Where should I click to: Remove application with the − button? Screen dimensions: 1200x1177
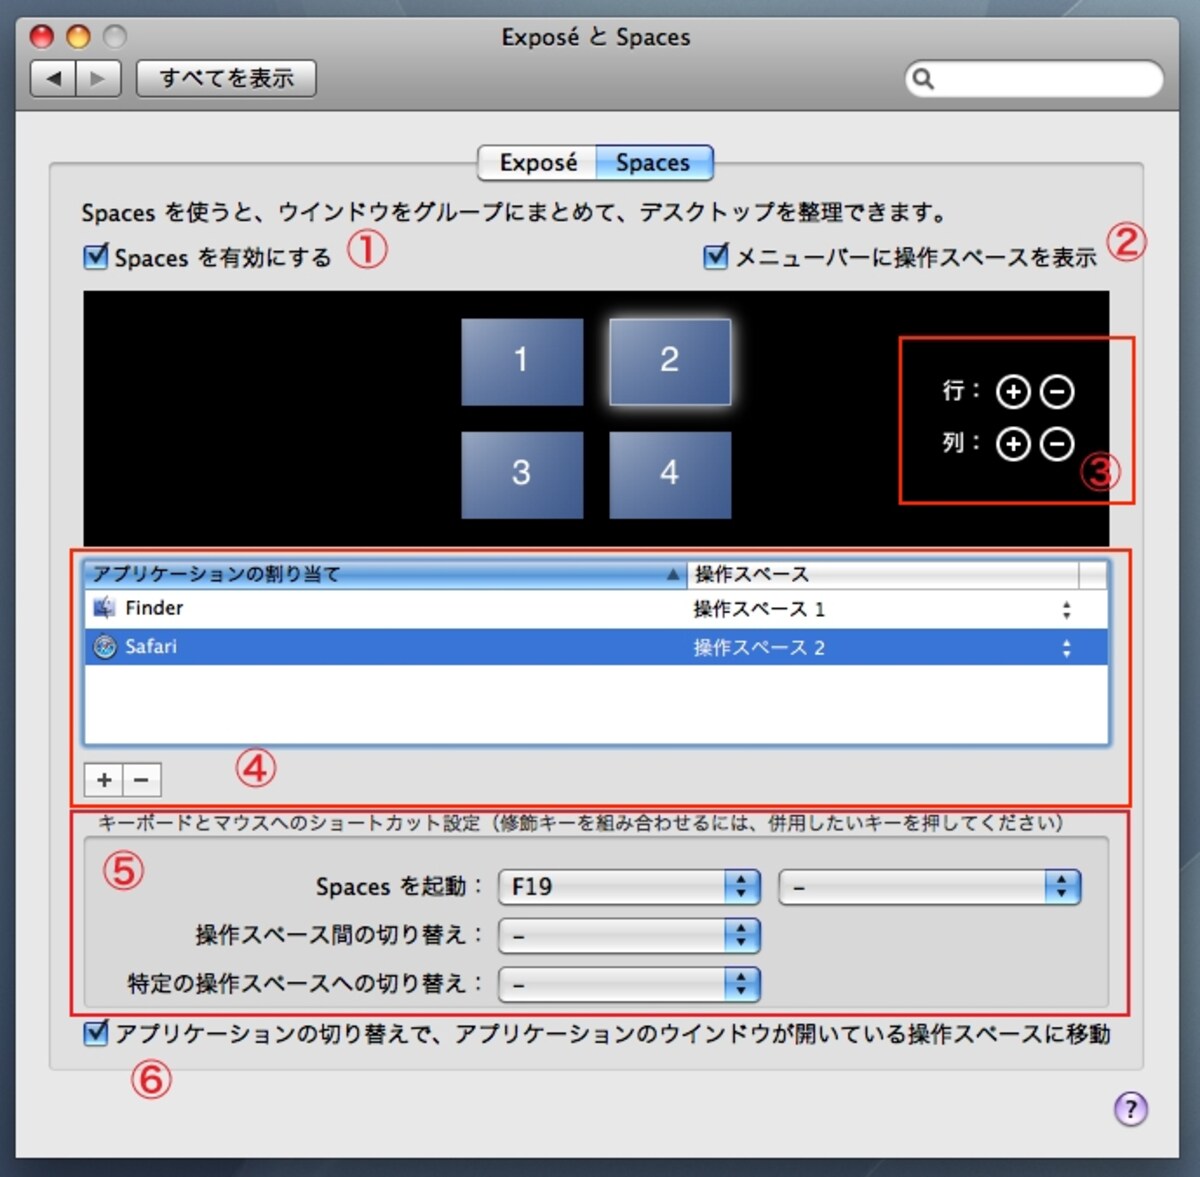[142, 779]
